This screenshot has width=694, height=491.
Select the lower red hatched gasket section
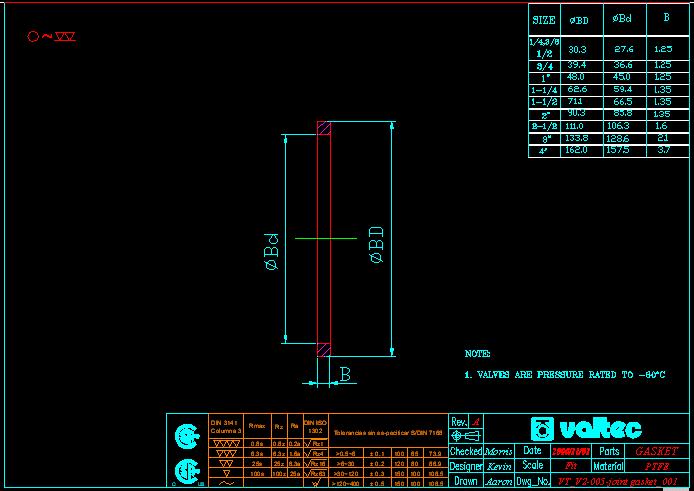pos(324,349)
